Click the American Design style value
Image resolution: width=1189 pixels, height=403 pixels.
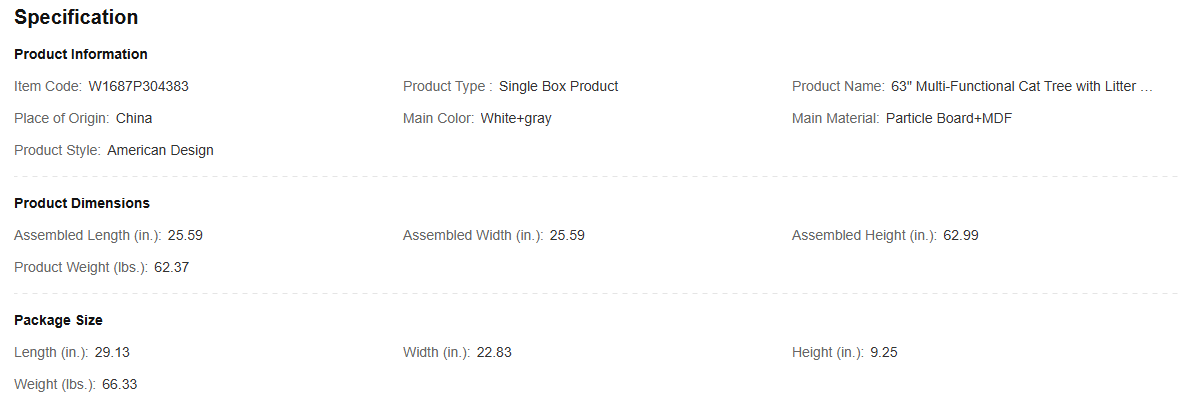click(161, 150)
